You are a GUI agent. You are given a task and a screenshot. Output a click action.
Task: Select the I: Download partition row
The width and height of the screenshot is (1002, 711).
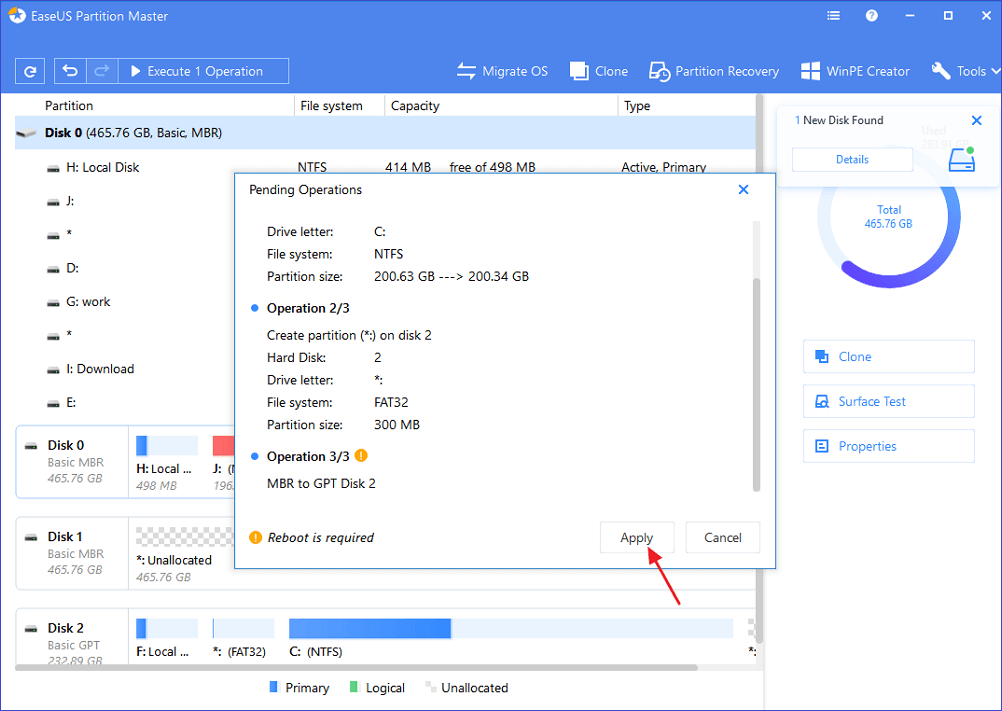tap(125, 369)
